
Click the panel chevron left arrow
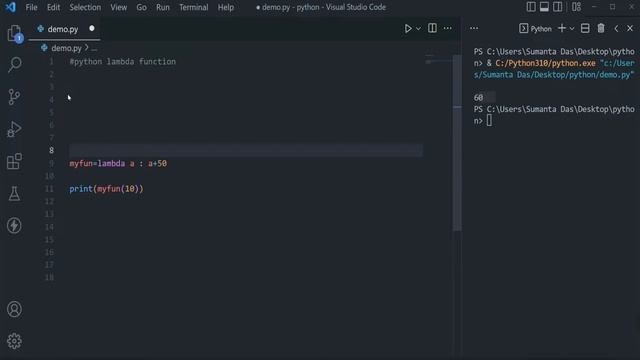(616, 29)
